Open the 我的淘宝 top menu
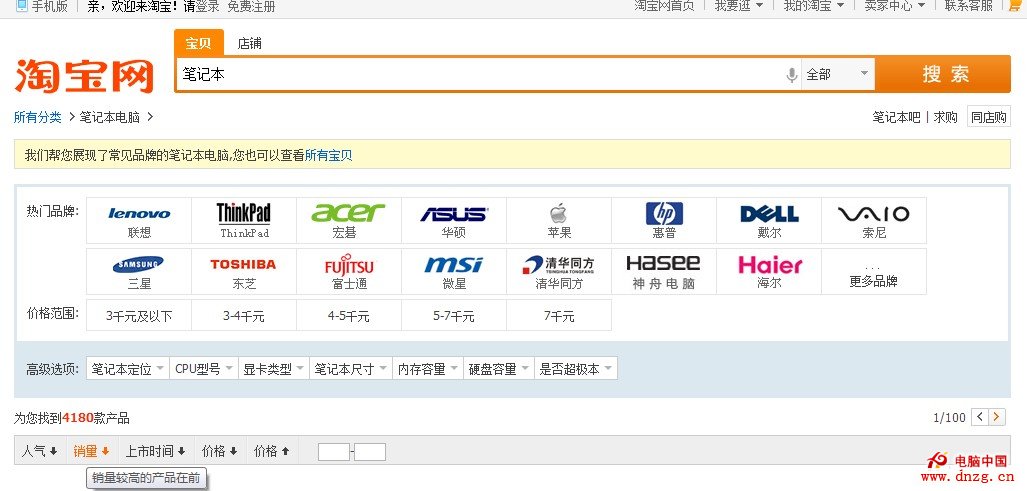Image resolution: width=1027 pixels, height=491 pixels. point(813,6)
